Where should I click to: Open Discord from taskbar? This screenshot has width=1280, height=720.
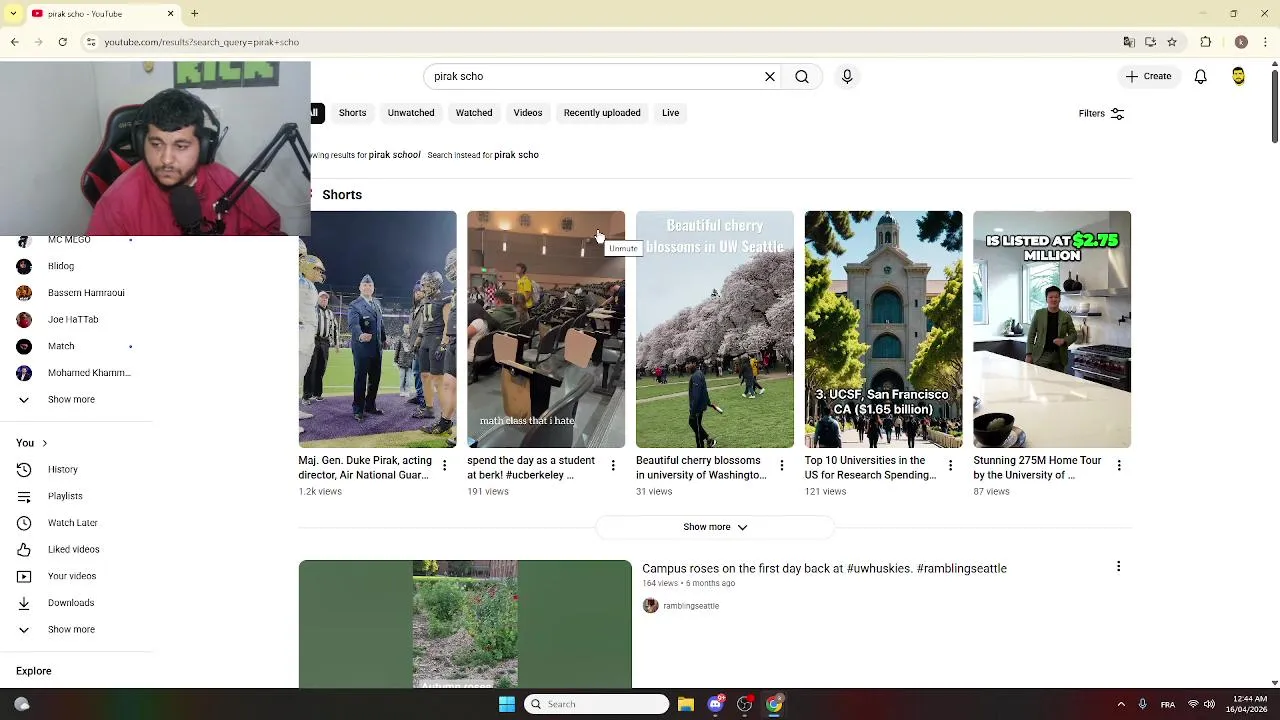(x=715, y=704)
